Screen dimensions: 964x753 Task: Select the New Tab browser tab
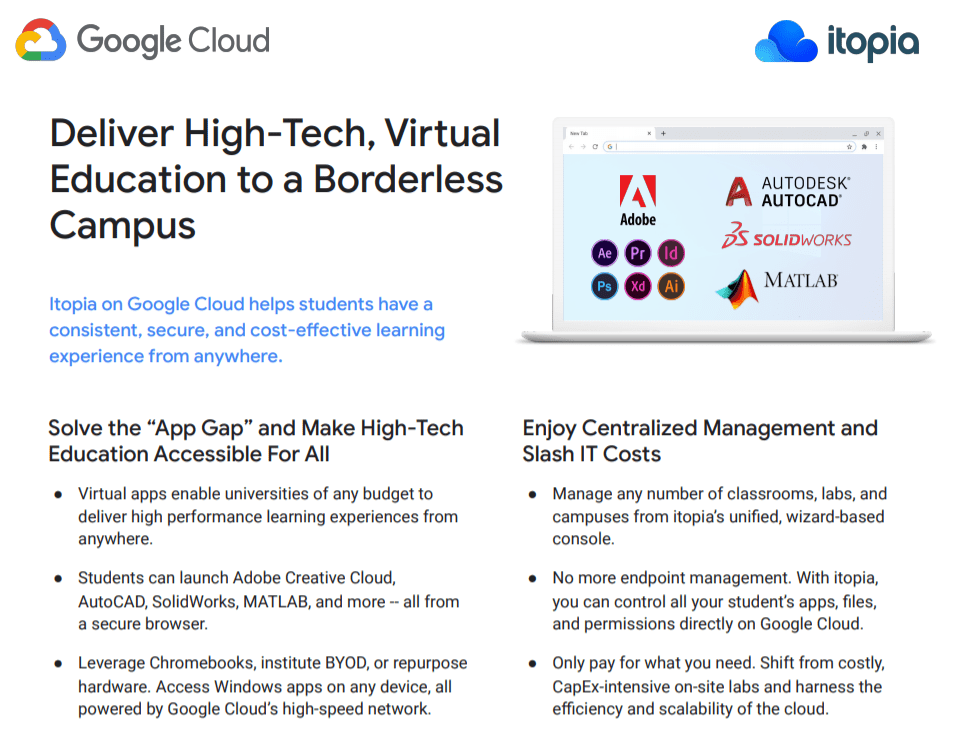(x=610, y=133)
